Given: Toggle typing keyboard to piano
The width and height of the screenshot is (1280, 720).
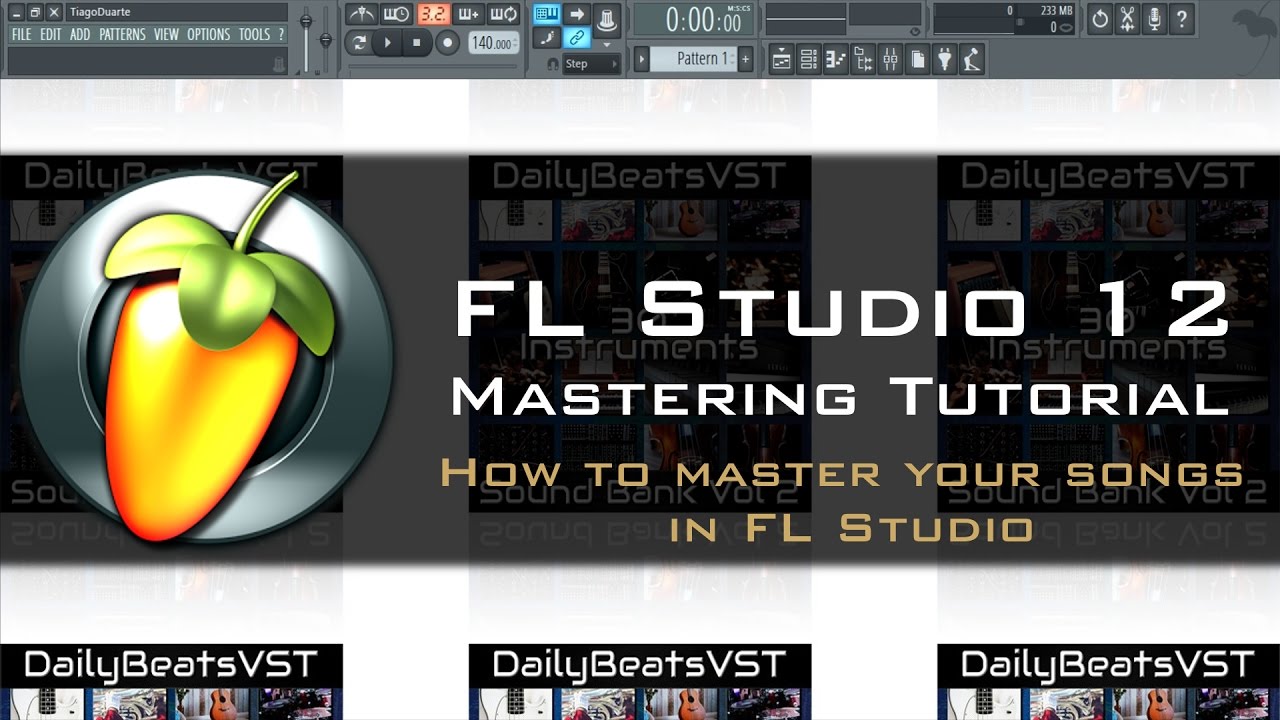Looking at the screenshot, I should pyautogui.click(x=546, y=14).
